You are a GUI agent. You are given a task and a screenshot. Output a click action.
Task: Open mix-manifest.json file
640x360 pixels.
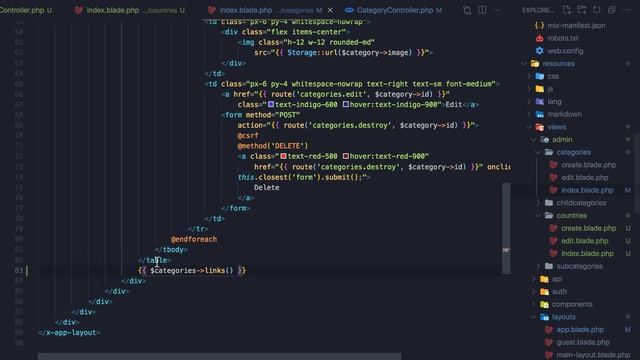[x=576, y=25]
